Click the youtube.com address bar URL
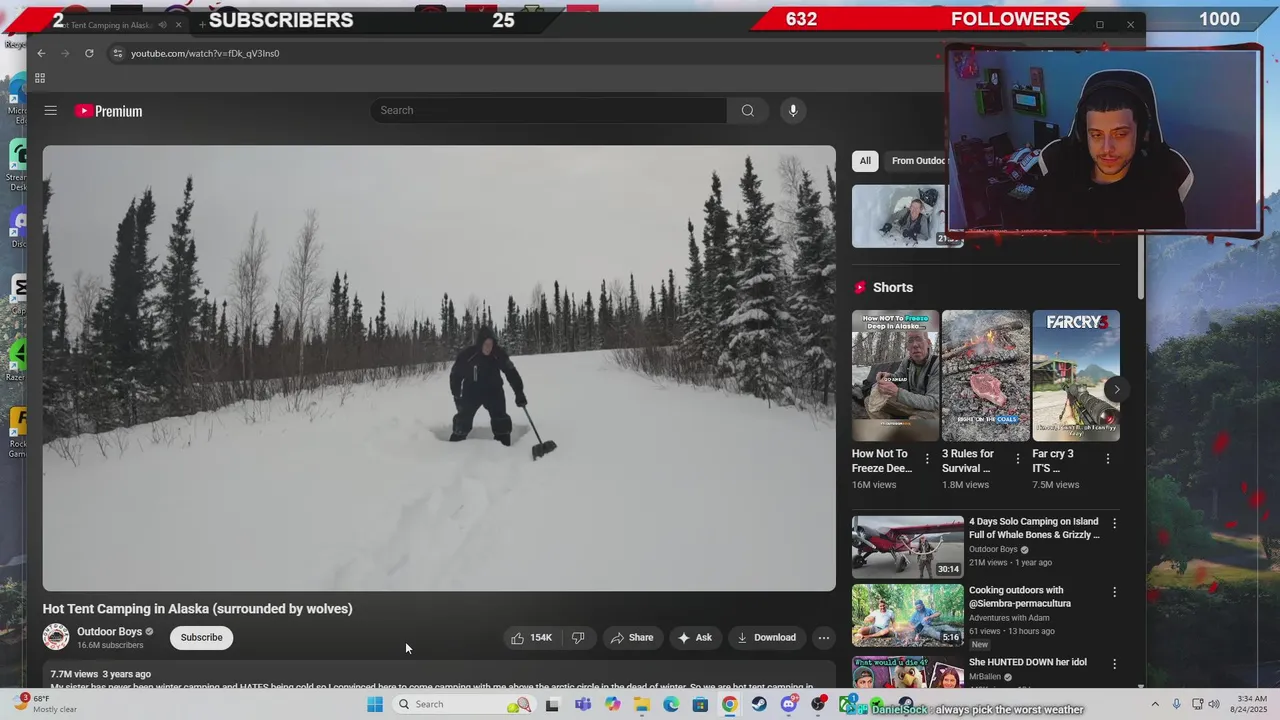The height and width of the screenshot is (720, 1280). (205, 53)
